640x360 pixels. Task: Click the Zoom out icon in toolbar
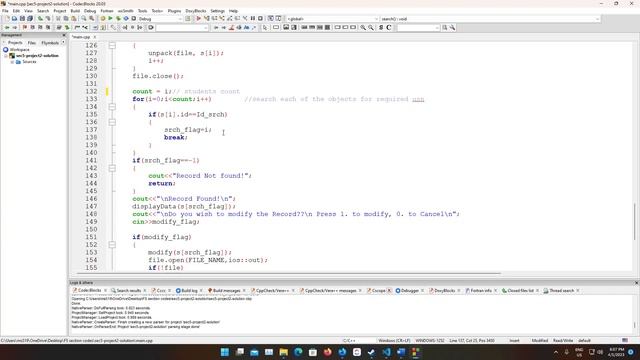coord(371,27)
